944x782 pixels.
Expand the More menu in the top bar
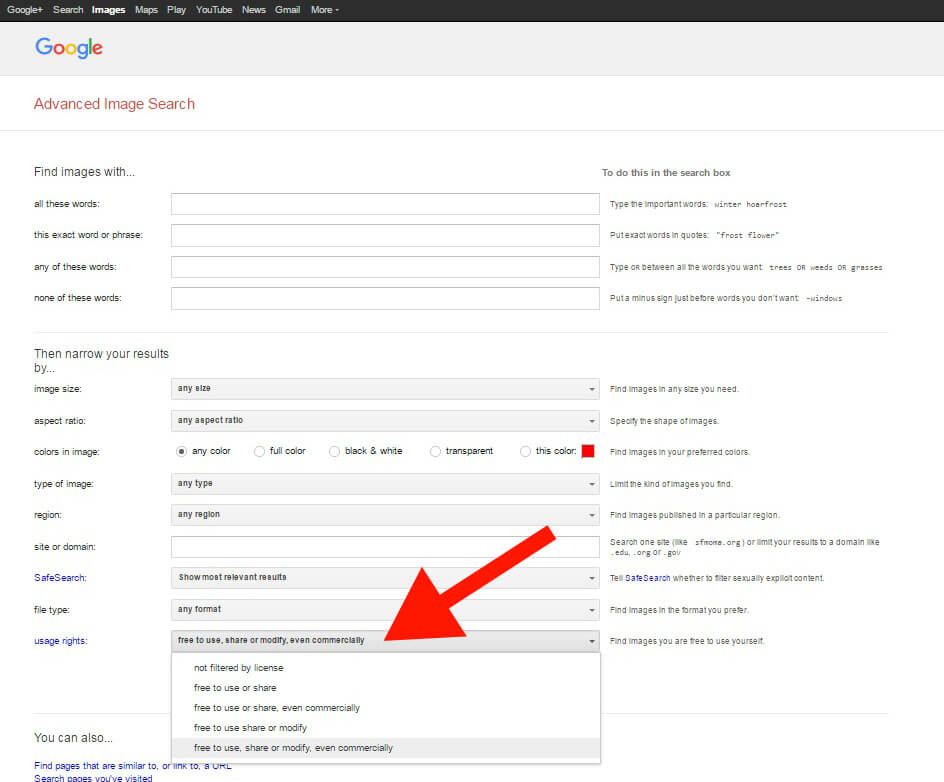click(324, 10)
